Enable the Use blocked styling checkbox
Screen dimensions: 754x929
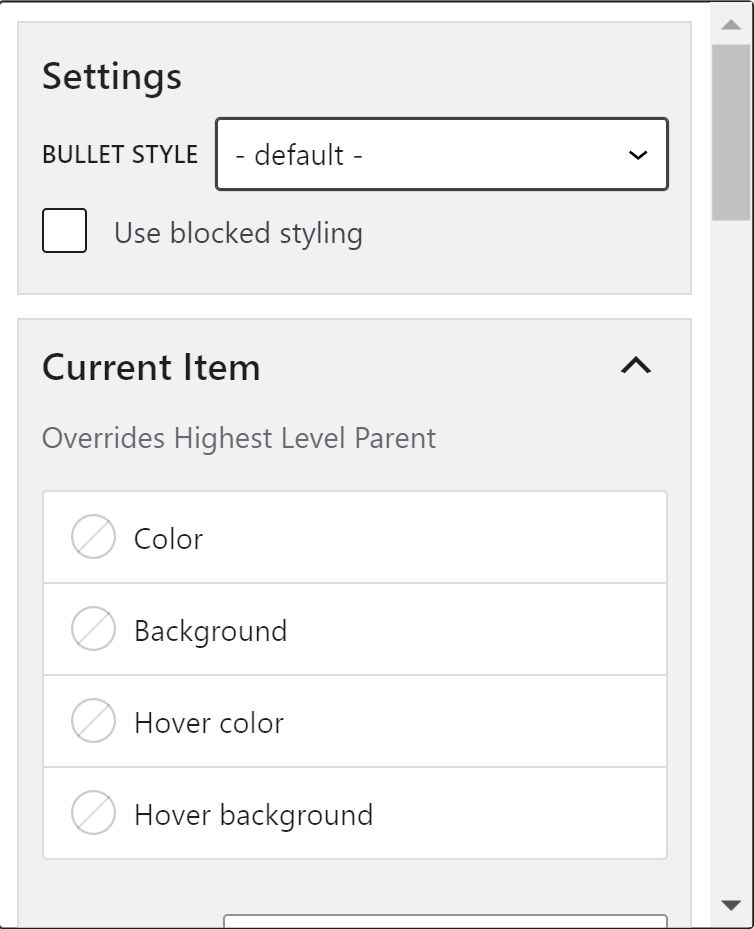[64, 231]
